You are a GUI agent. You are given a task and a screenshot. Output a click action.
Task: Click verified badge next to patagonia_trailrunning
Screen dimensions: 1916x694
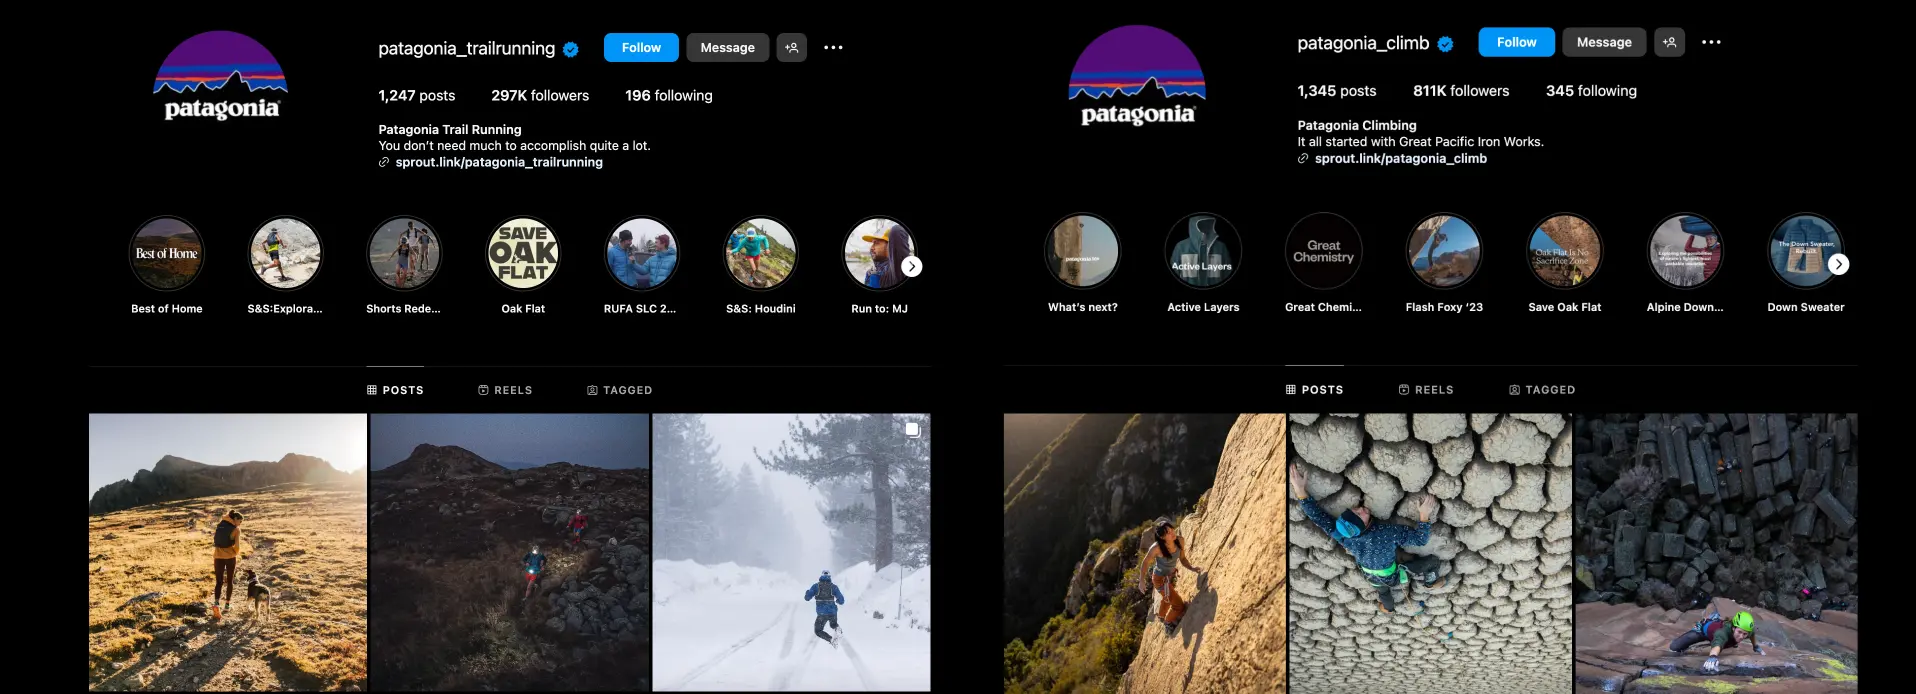tap(571, 49)
